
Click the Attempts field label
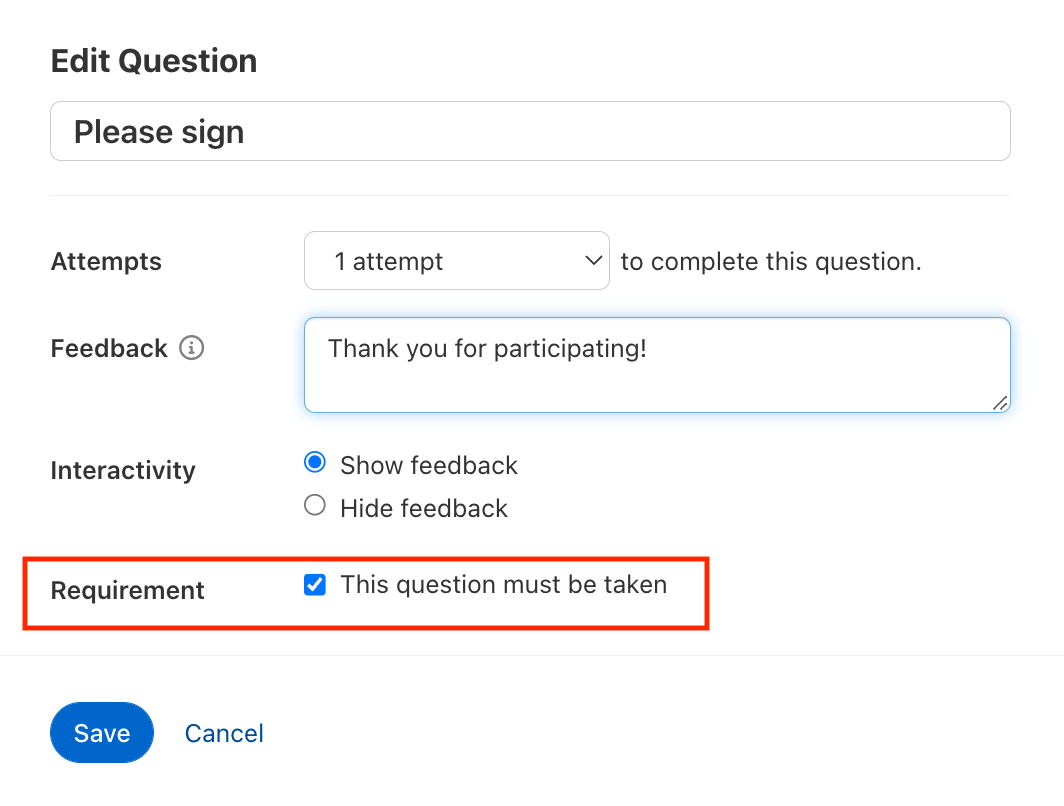click(106, 262)
